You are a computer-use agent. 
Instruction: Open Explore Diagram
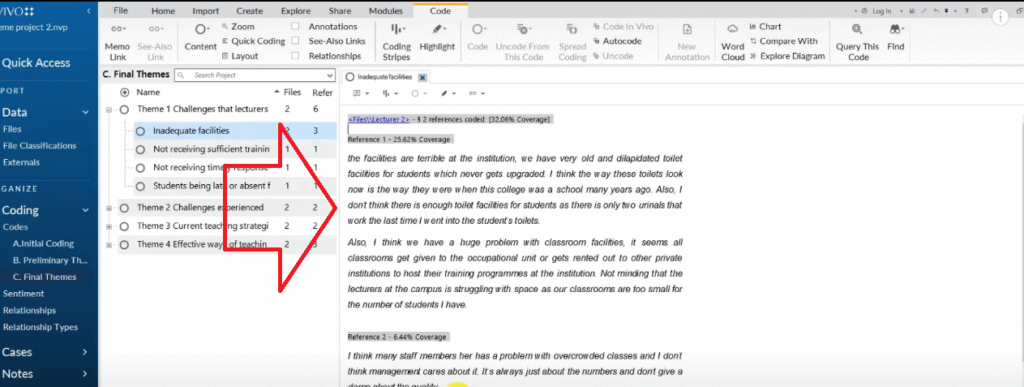pyautogui.click(x=787, y=56)
